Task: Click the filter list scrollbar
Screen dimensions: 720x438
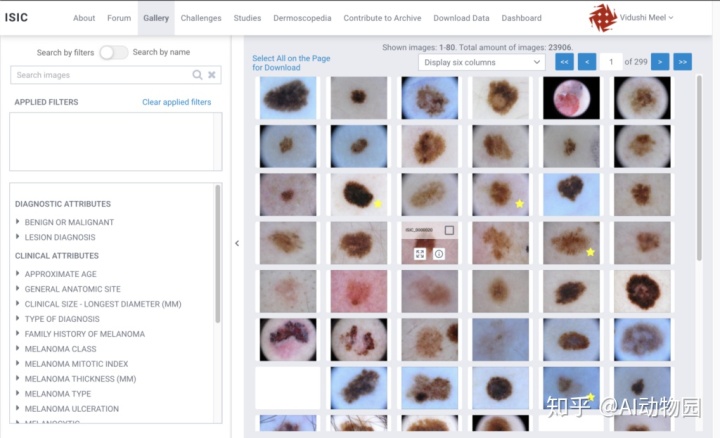Action: coord(218,253)
